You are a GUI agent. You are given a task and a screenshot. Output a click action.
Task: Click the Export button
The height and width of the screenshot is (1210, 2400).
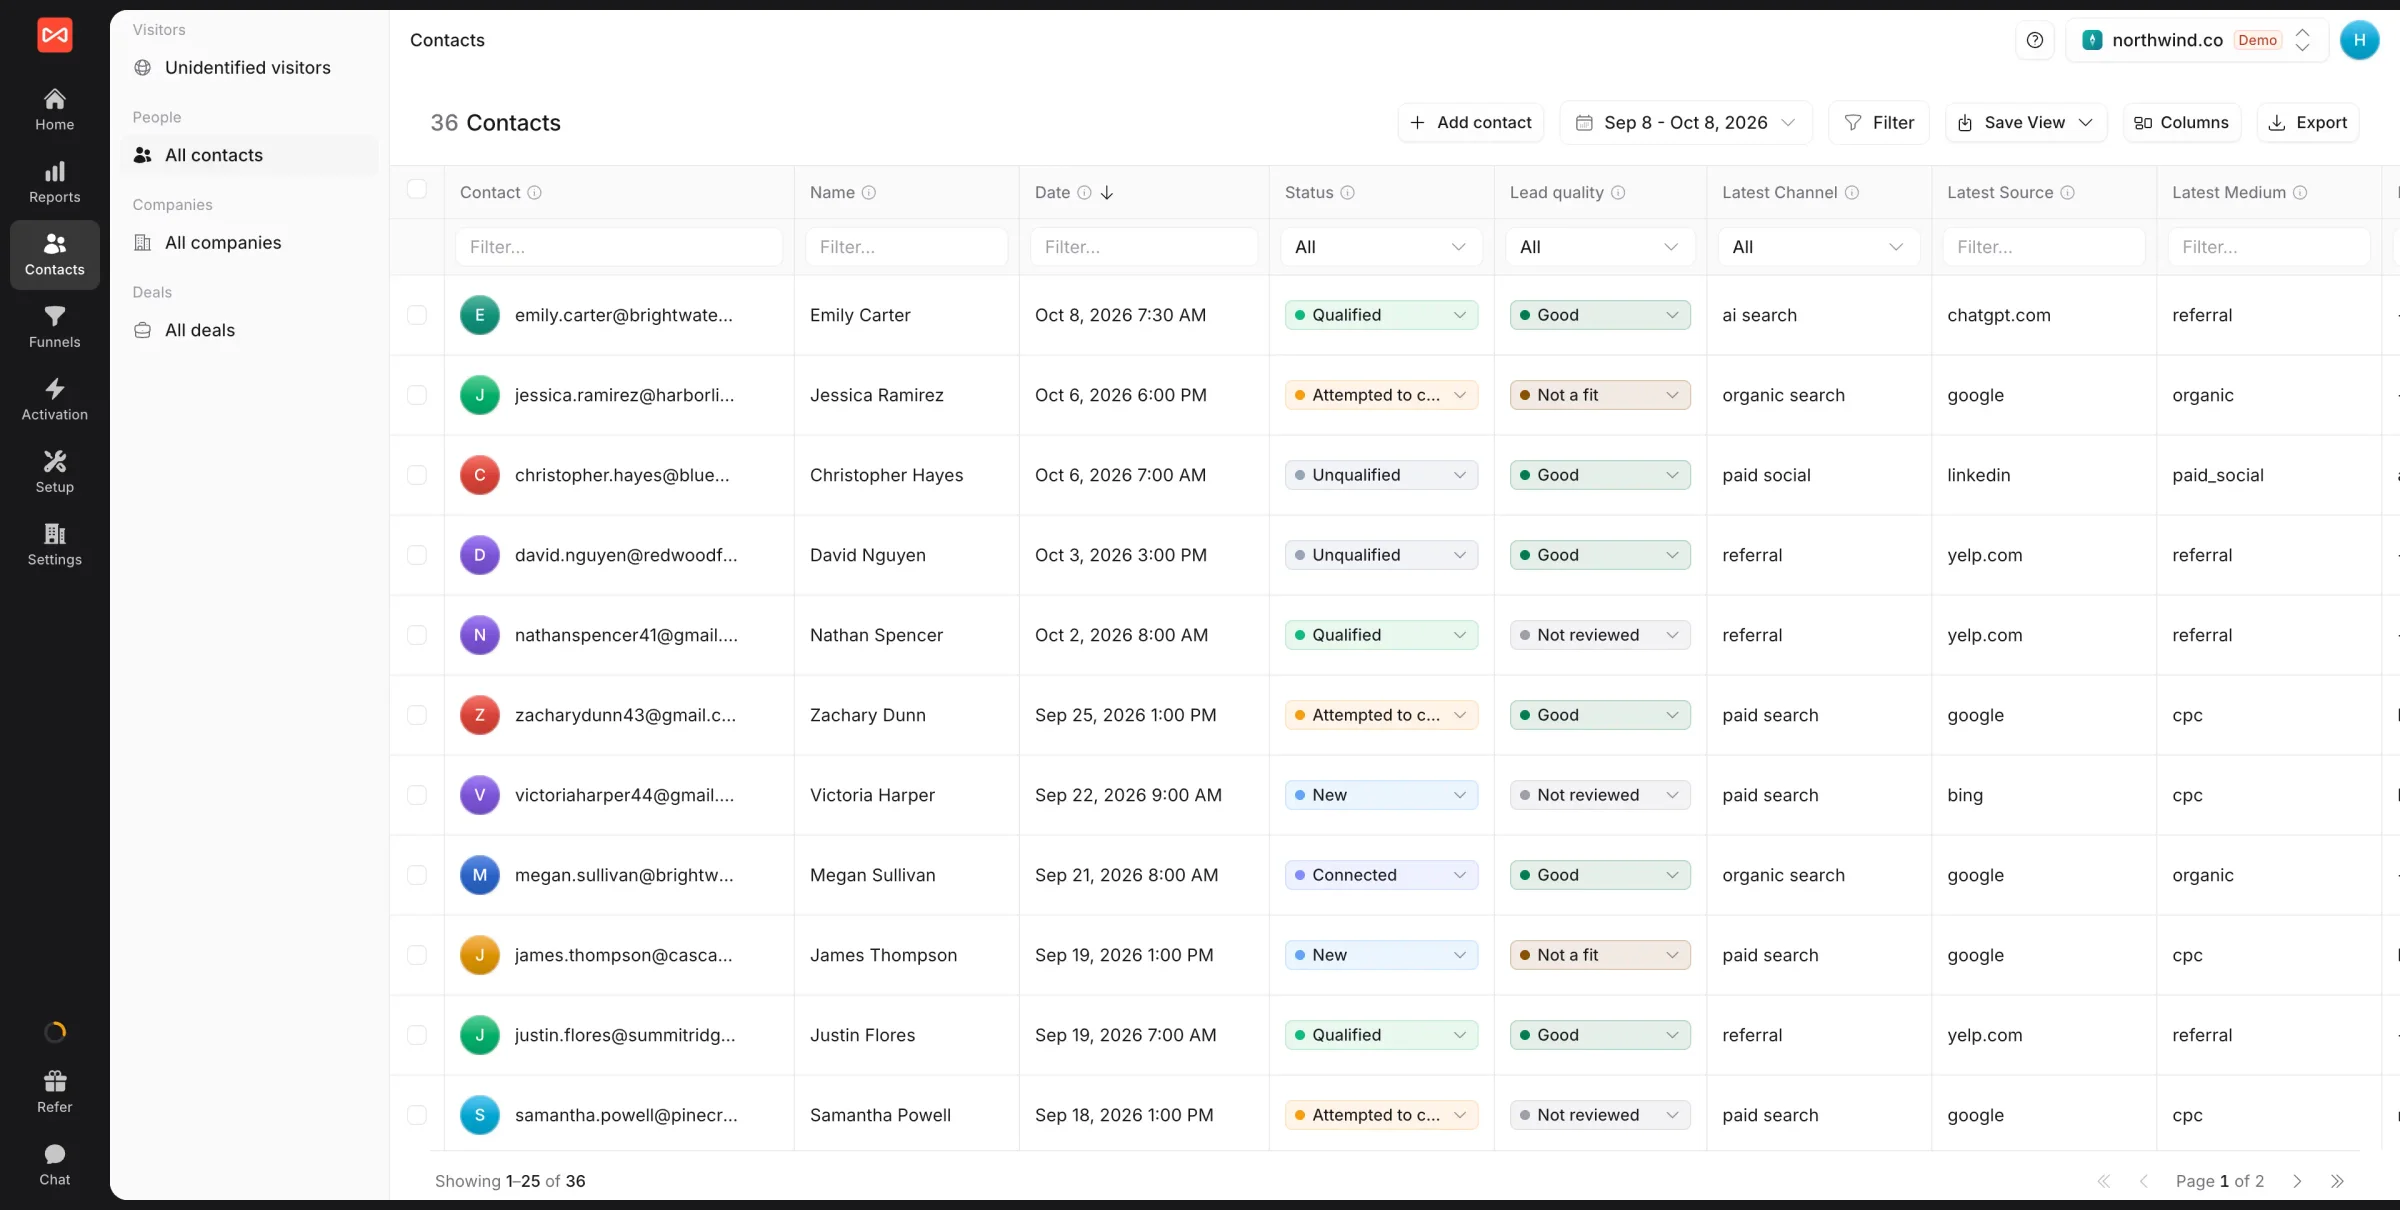2308,122
